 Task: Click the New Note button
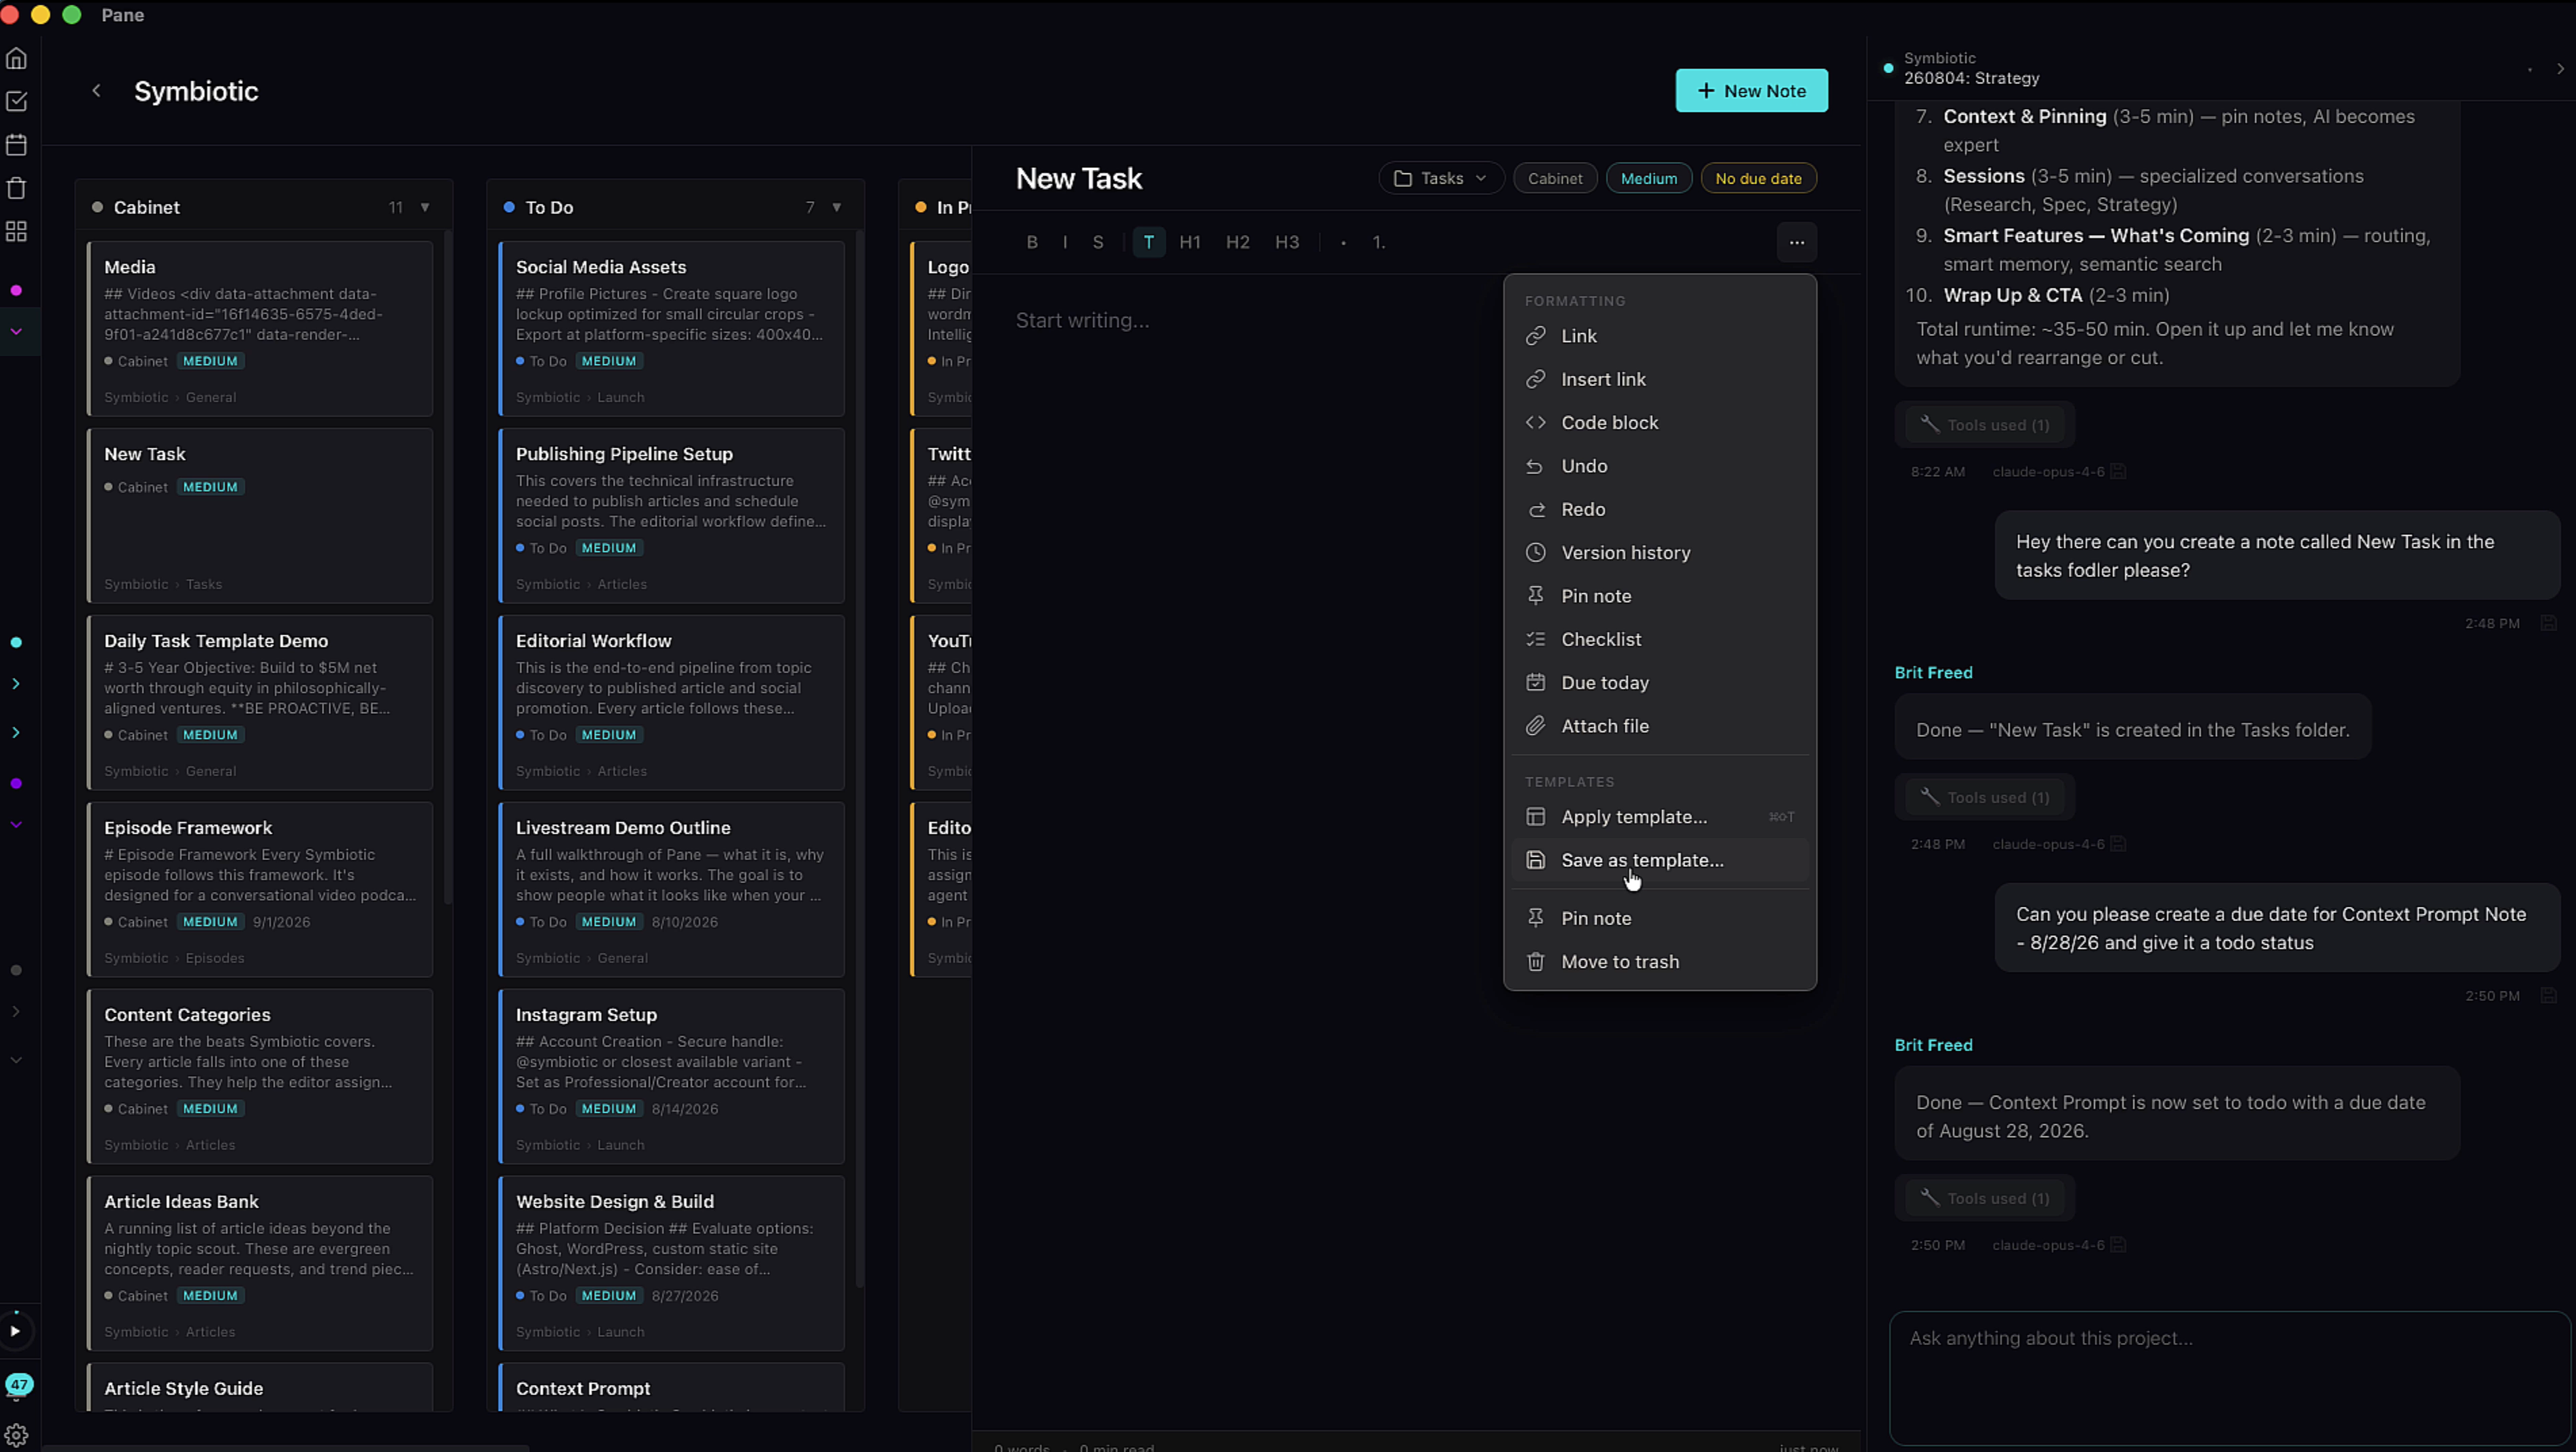point(1751,91)
